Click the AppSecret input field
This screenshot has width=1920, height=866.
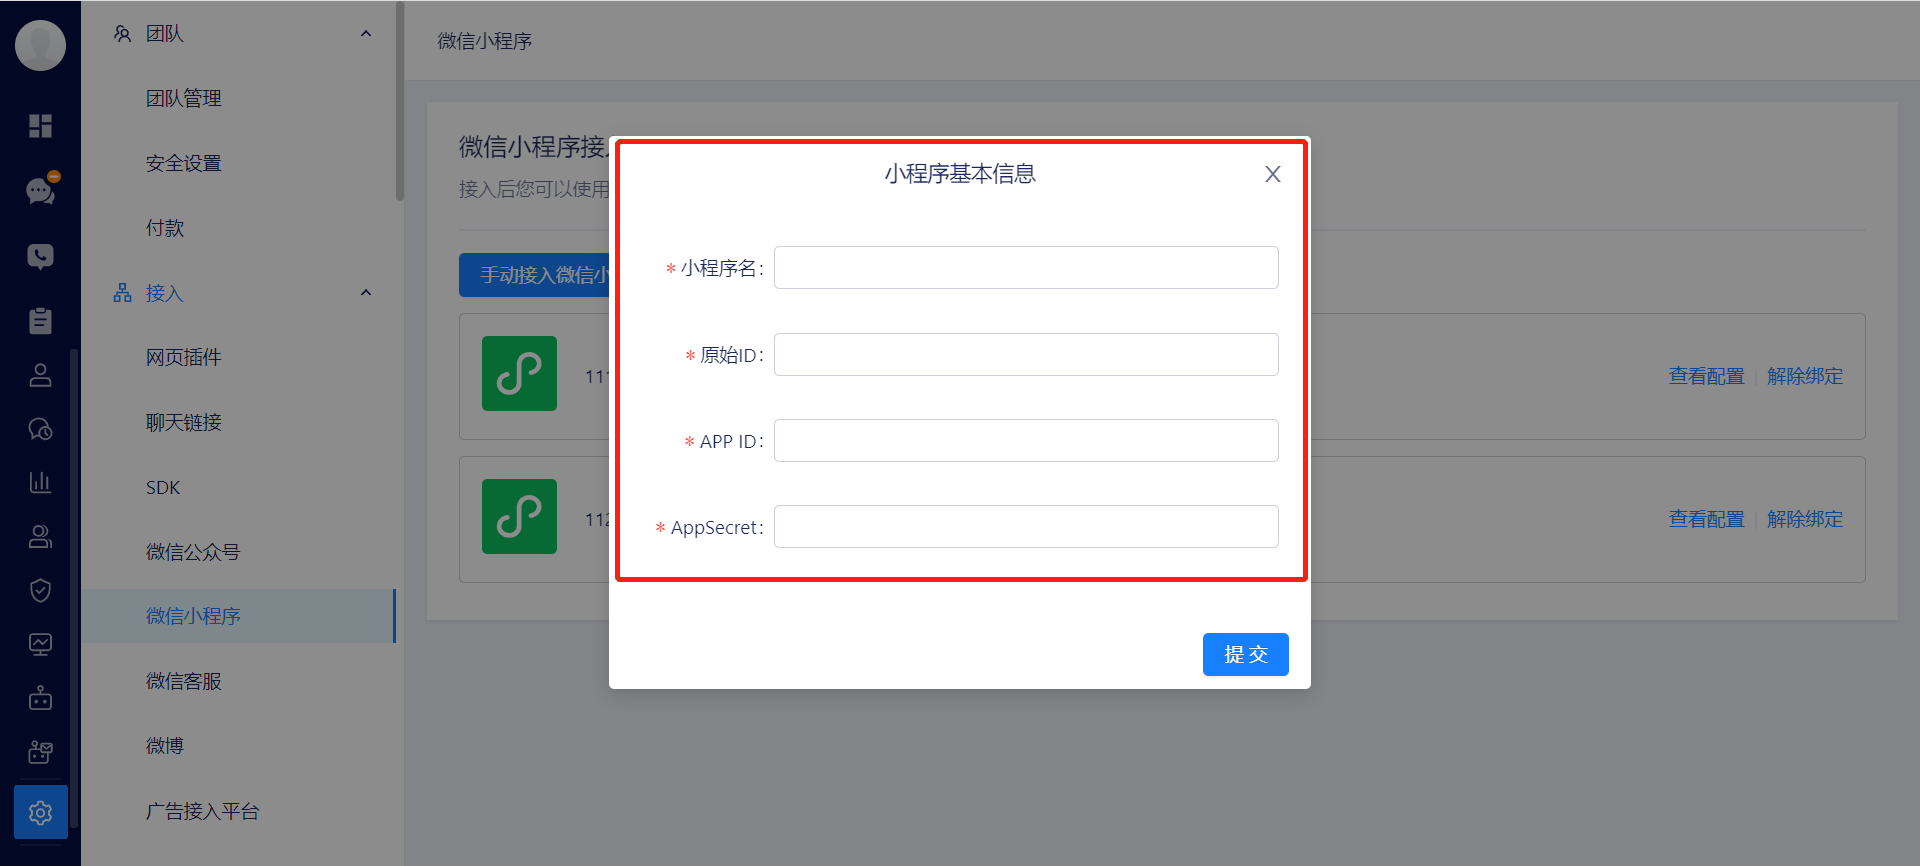pos(1026,527)
